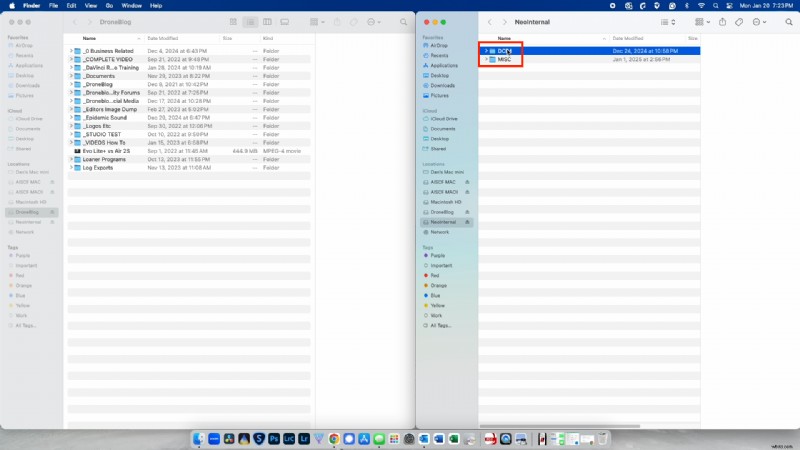The image size is (800, 450).
Task: Switch DroneBlog window to icon view
Action: (x=233, y=21)
